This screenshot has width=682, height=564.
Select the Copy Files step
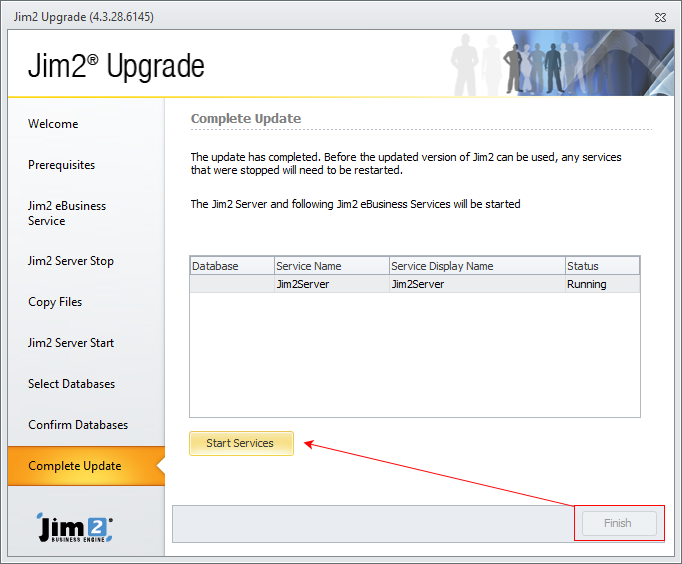[55, 302]
